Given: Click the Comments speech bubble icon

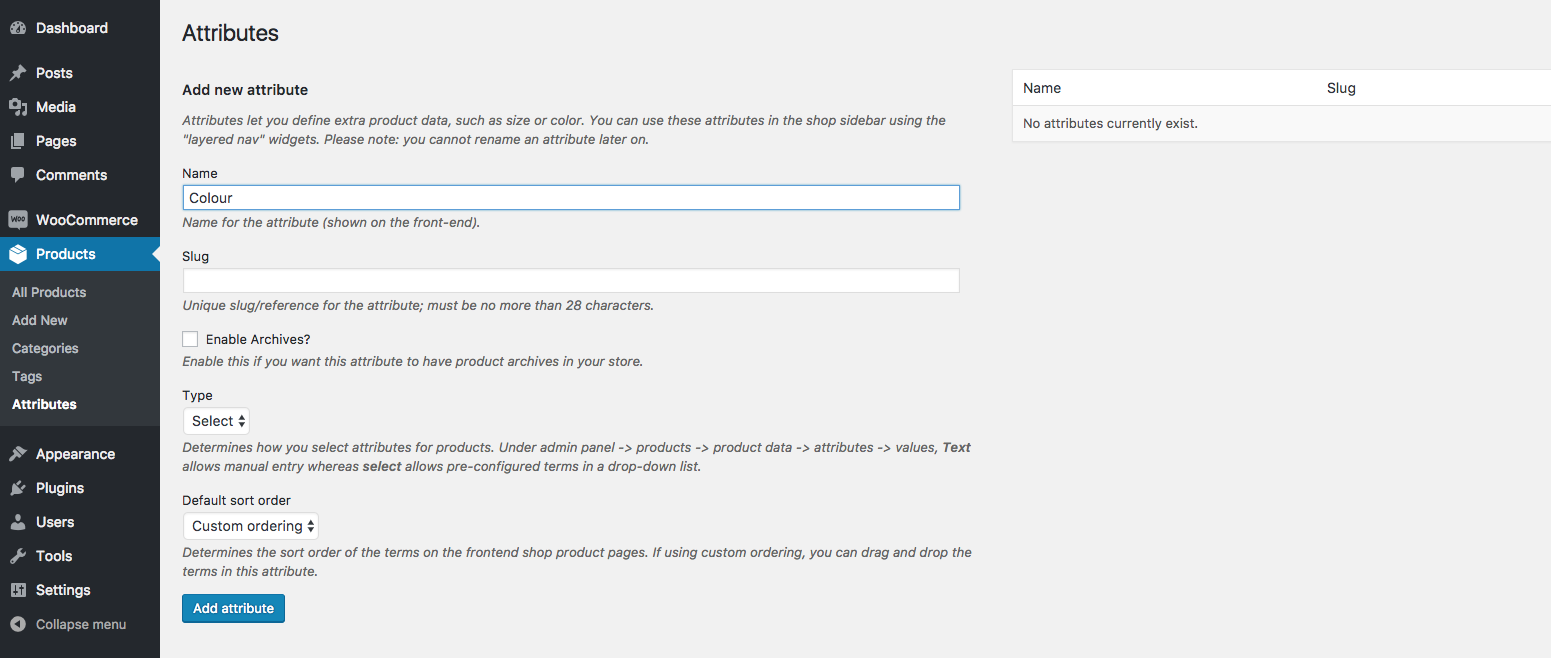Looking at the screenshot, I should [18, 175].
